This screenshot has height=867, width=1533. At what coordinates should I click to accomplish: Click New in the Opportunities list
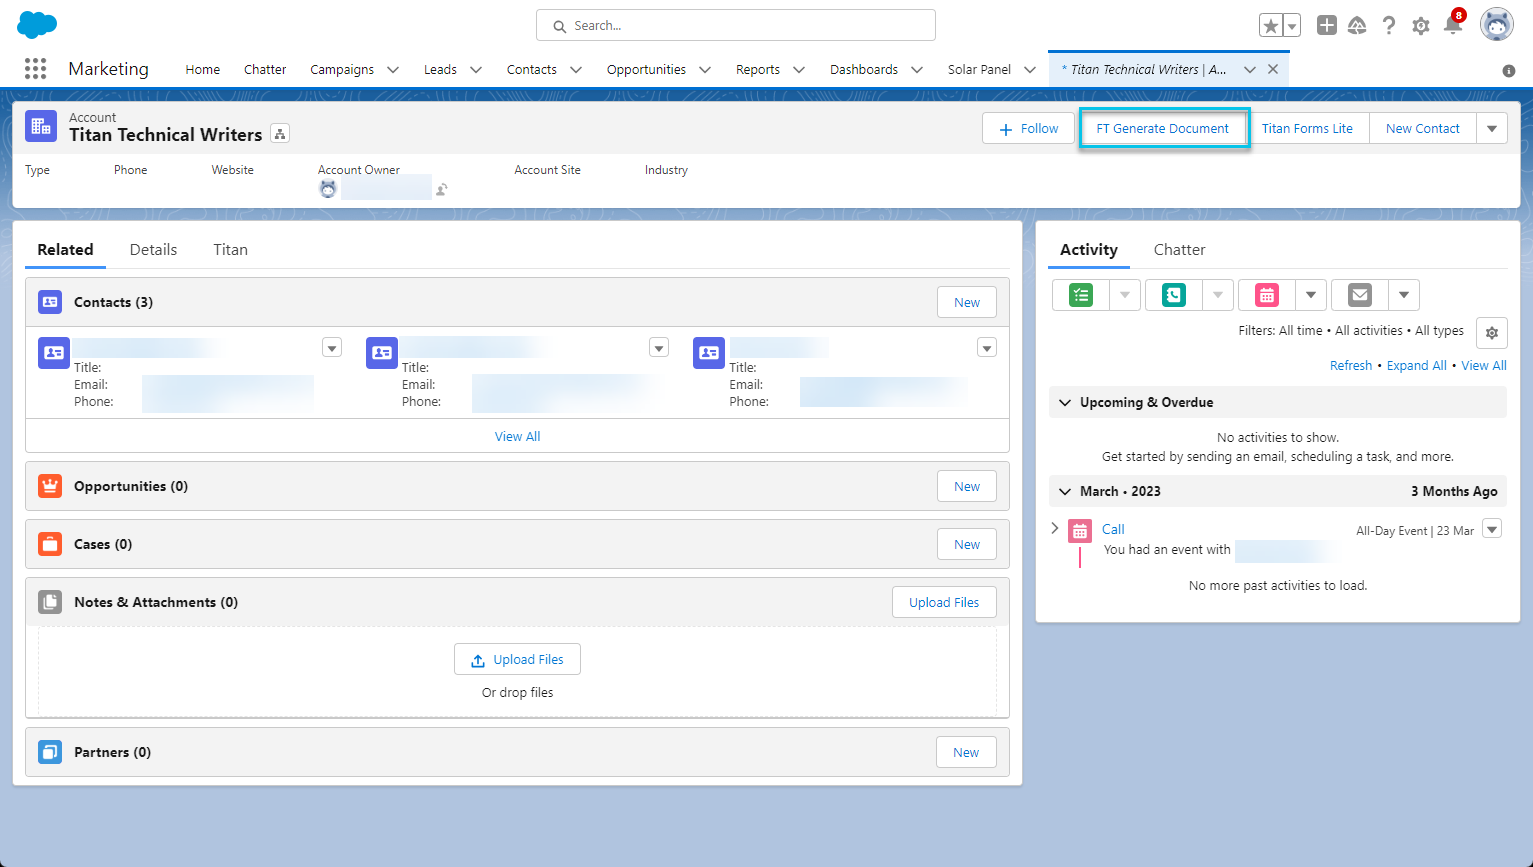tap(967, 486)
